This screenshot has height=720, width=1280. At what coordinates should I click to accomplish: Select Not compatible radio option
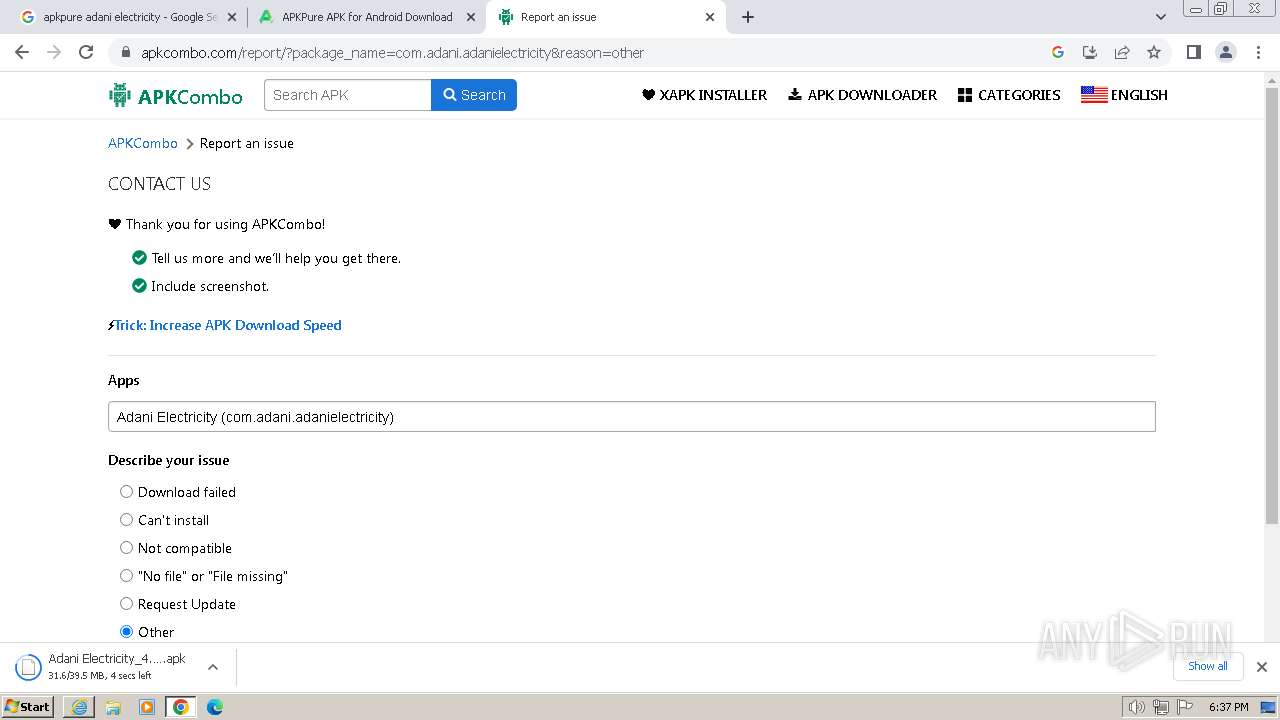click(x=126, y=548)
